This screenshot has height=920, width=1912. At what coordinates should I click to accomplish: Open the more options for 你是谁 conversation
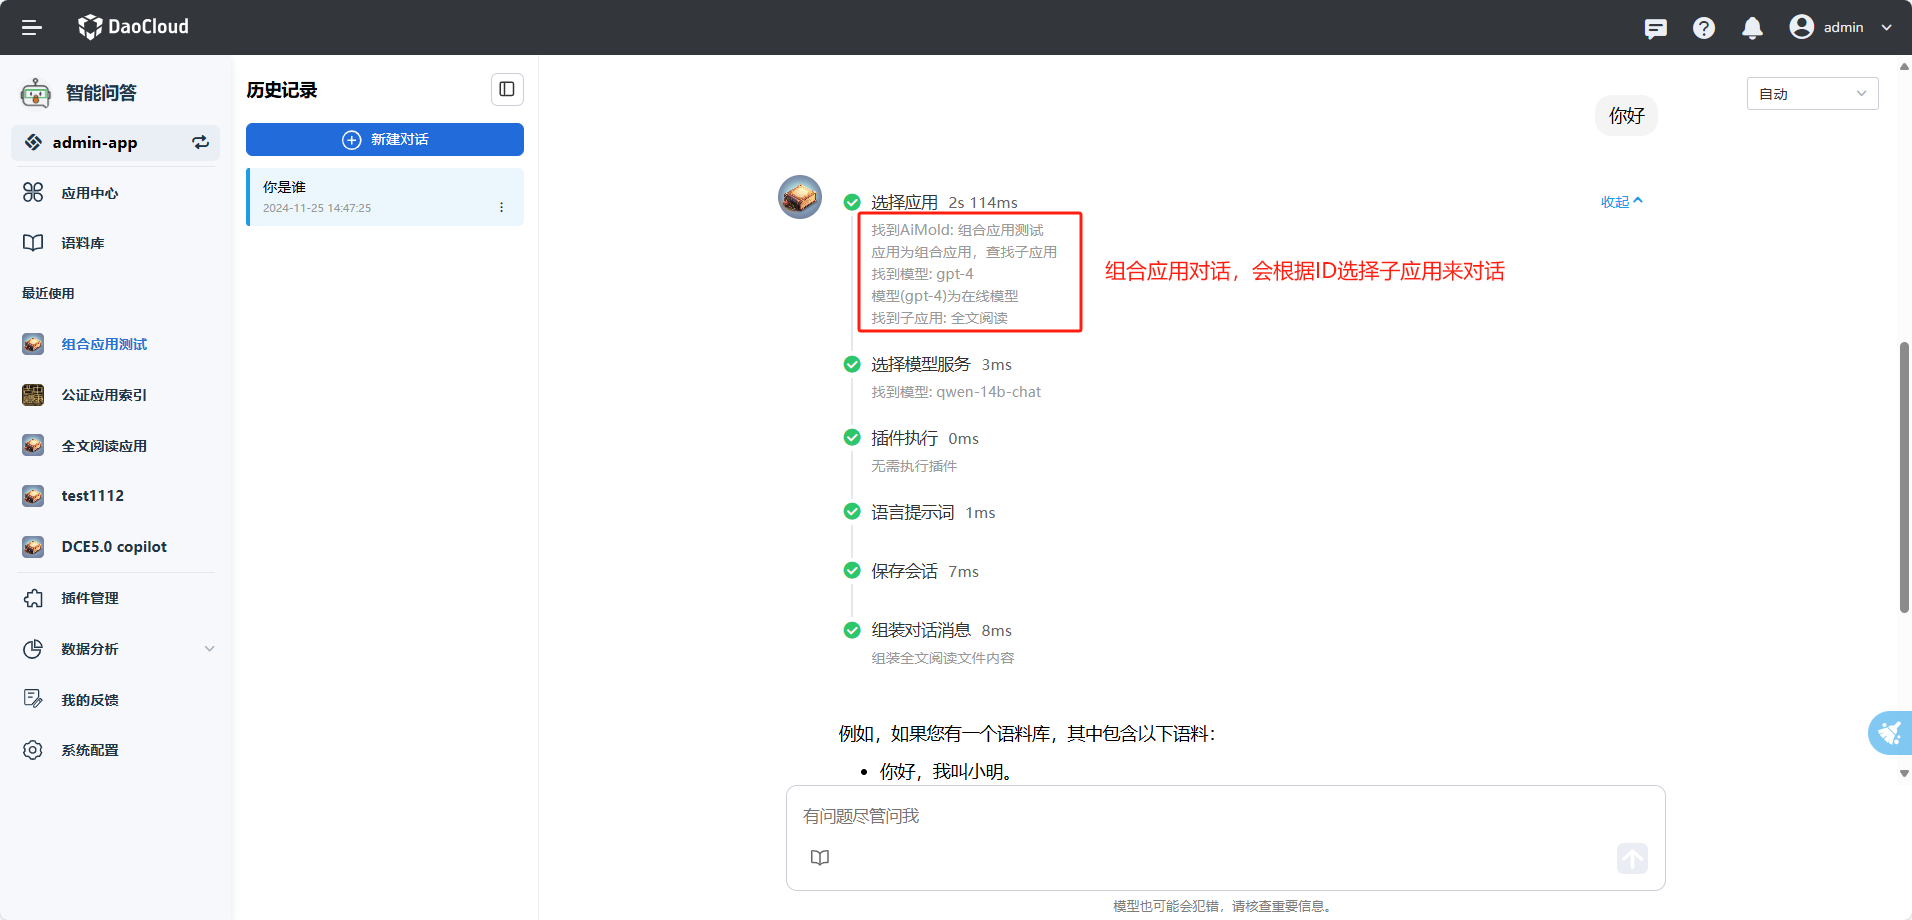[x=502, y=207]
